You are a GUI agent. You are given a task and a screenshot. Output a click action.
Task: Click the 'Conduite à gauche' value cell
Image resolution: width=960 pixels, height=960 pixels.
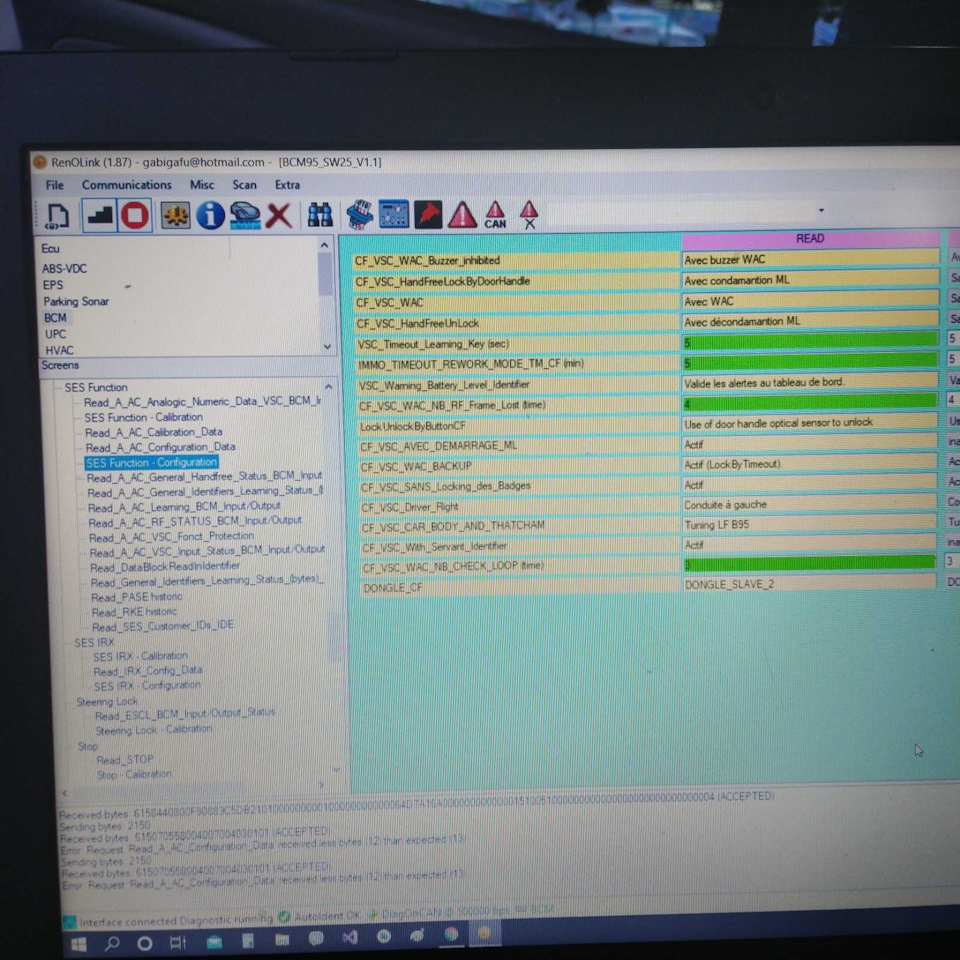(809, 504)
